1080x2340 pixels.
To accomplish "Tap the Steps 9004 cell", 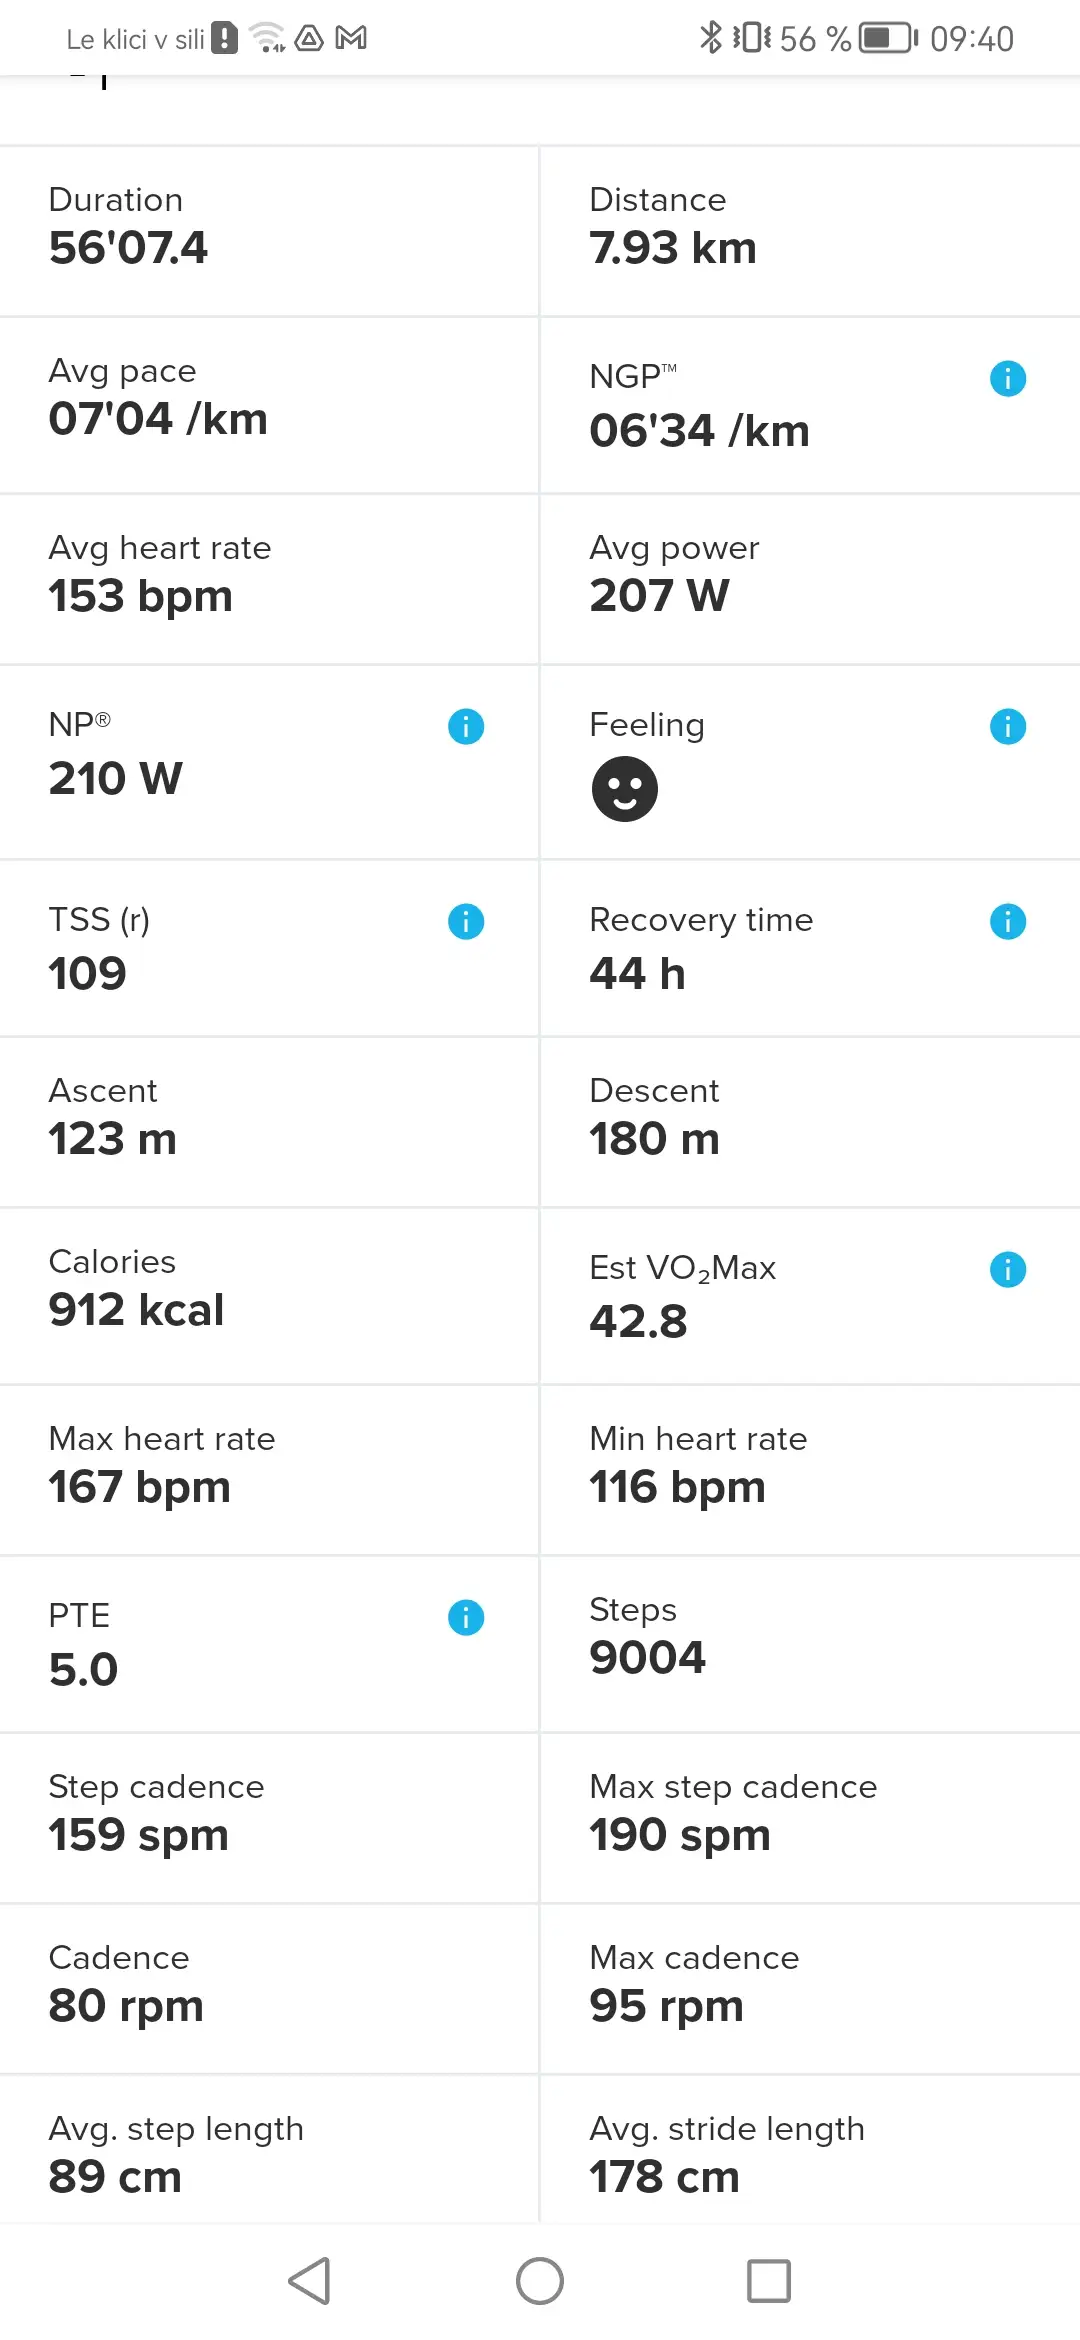I will pos(810,1643).
